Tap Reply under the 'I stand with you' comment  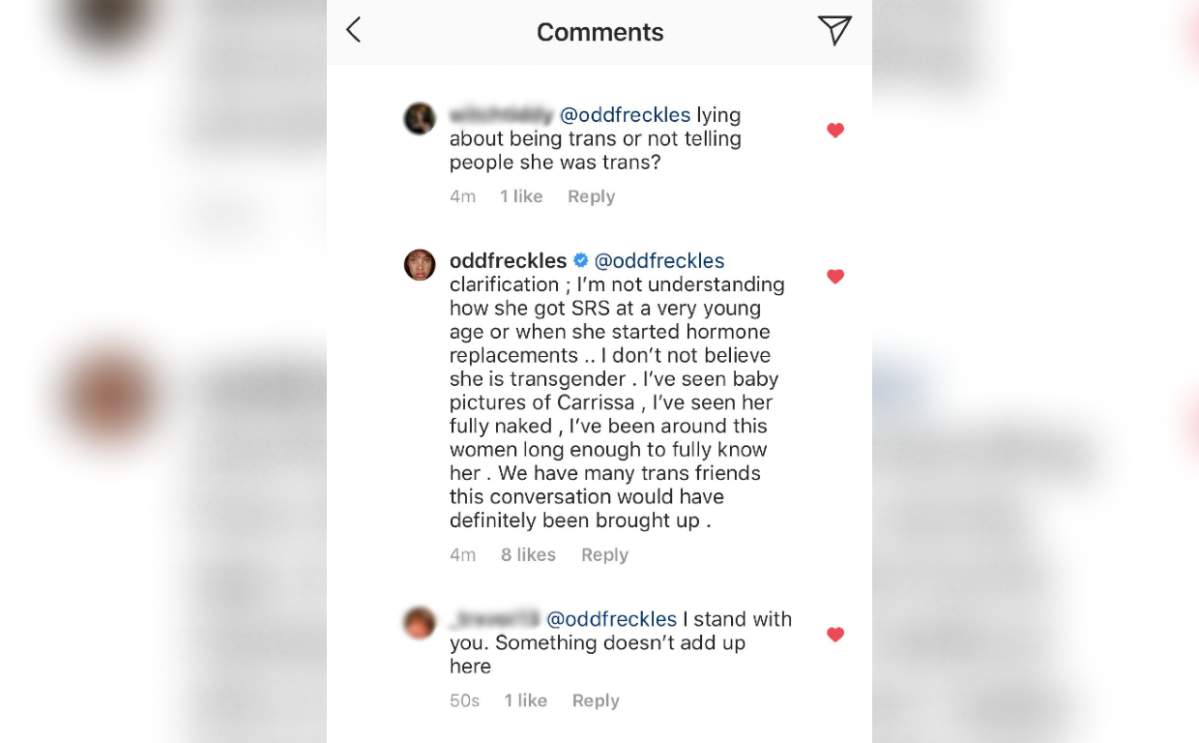(595, 700)
